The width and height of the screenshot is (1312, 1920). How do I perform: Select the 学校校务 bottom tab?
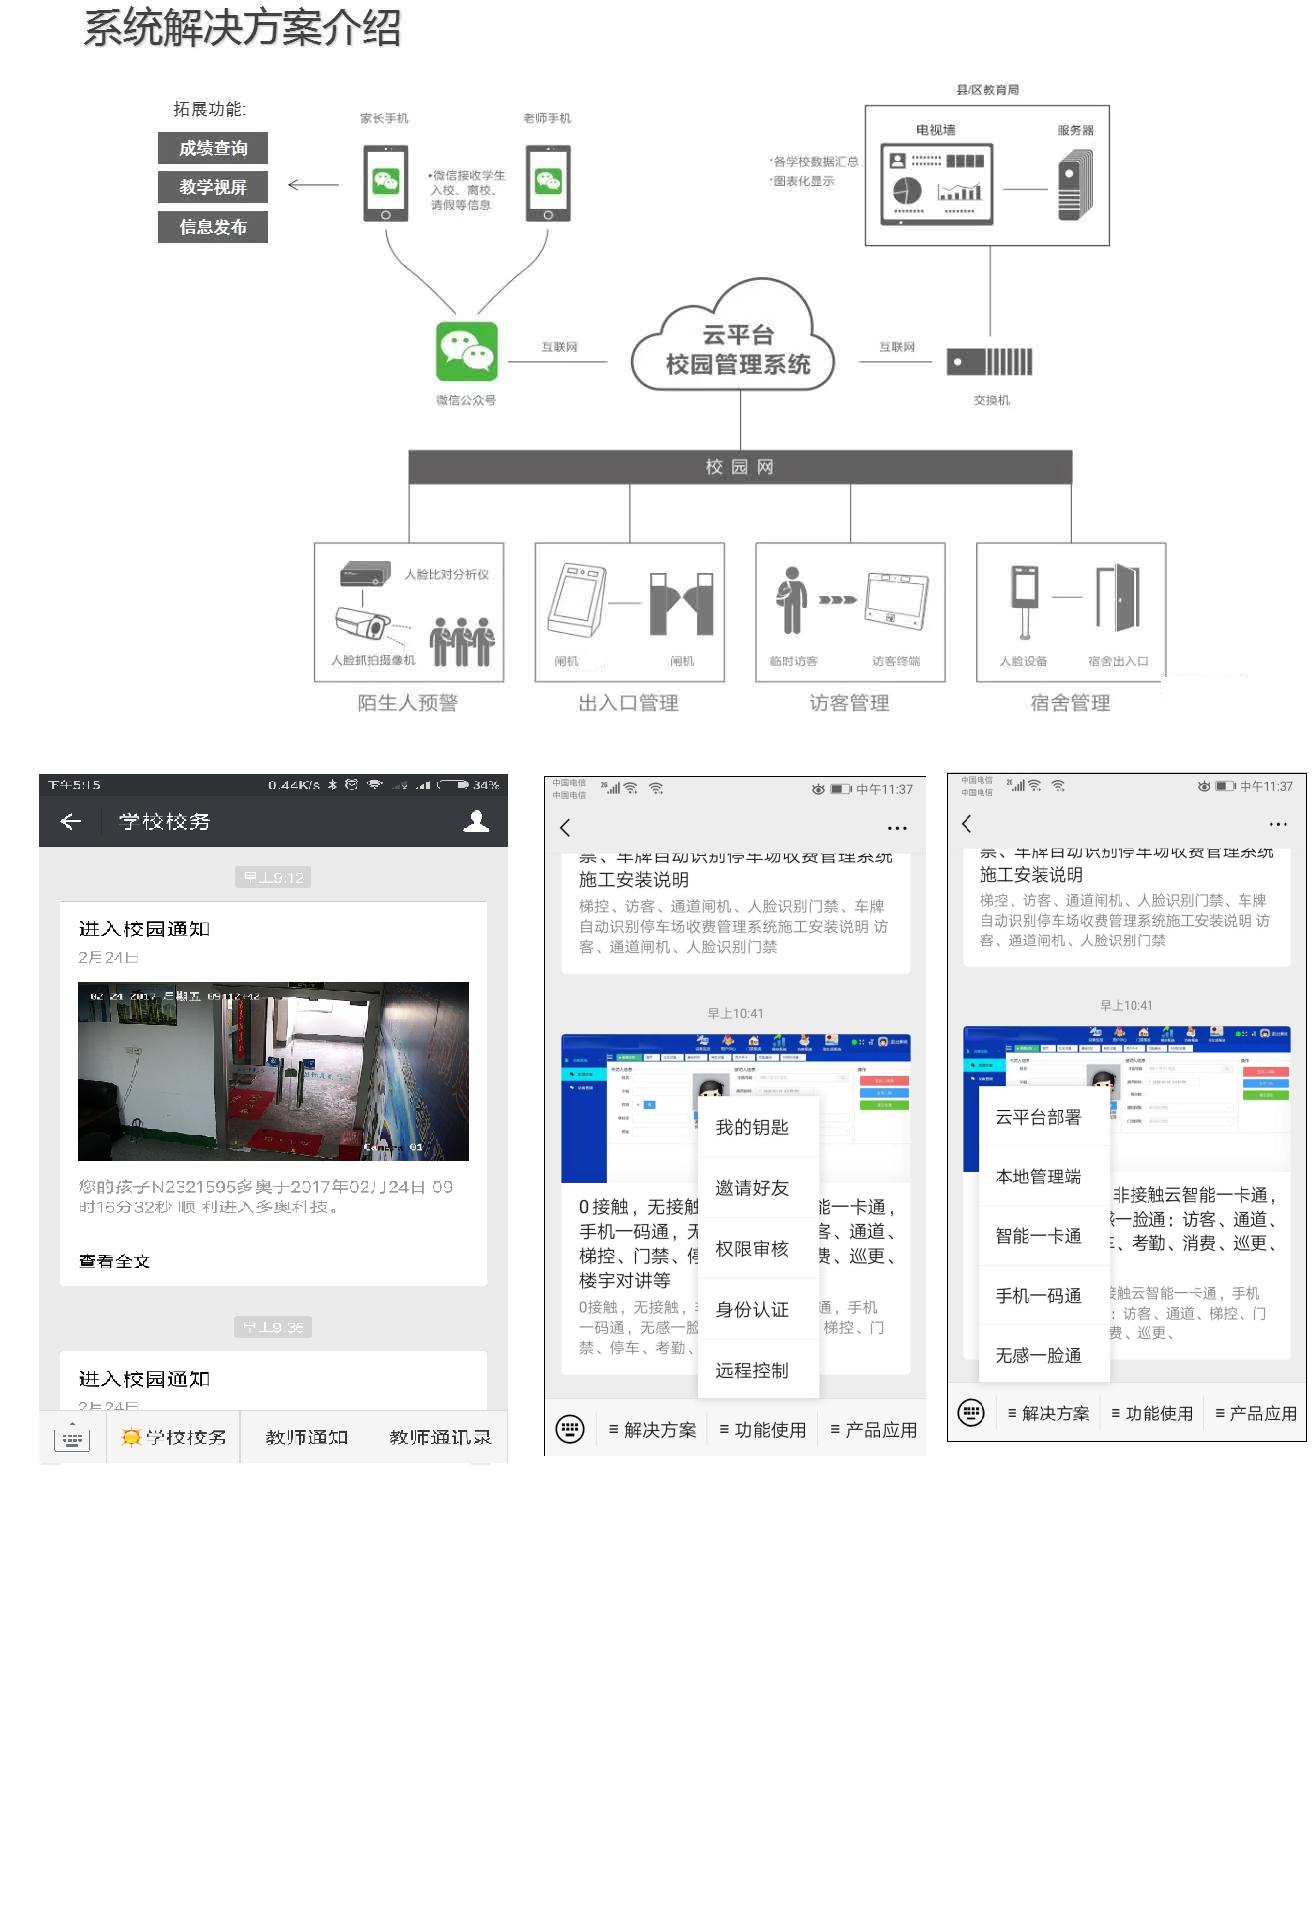[x=174, y=1437]
